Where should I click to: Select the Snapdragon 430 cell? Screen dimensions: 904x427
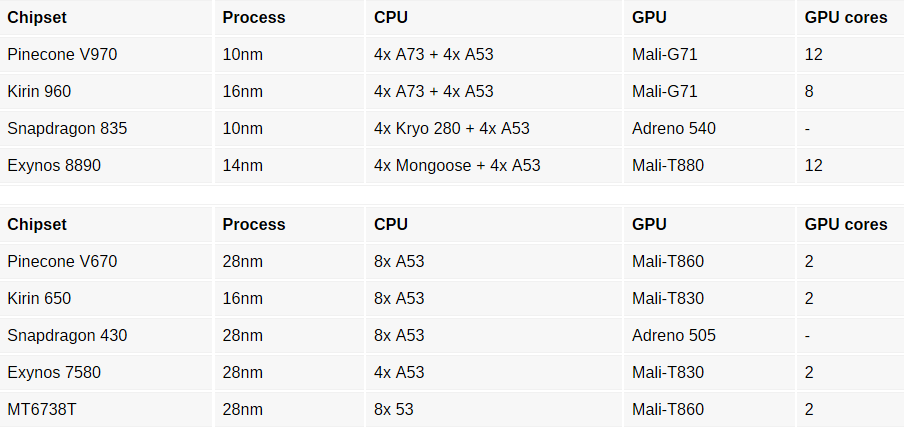pyautogui.click(x=106, y=335)
